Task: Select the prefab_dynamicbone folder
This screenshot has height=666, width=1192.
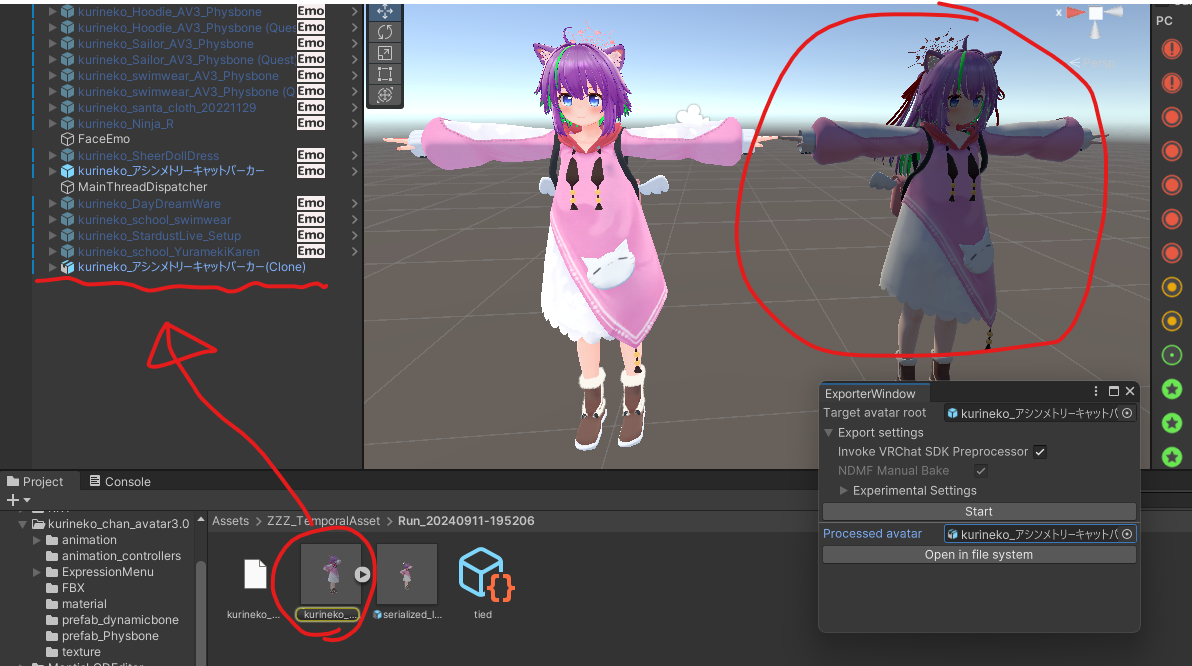Action: tap(120, 620)
